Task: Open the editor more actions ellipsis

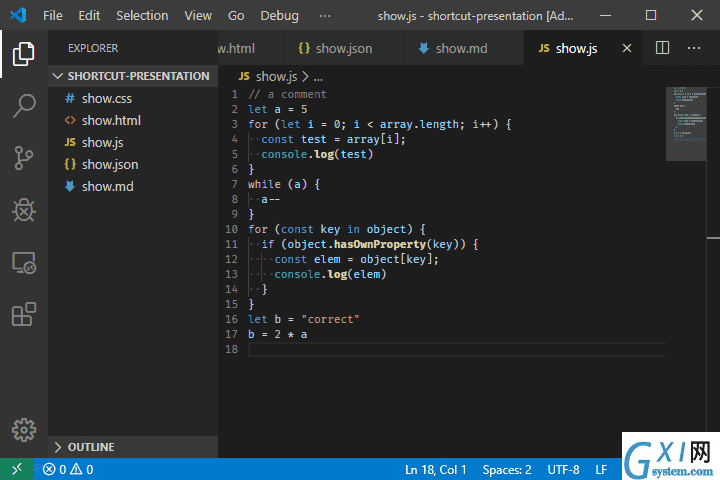Action: tap(693, 48)
